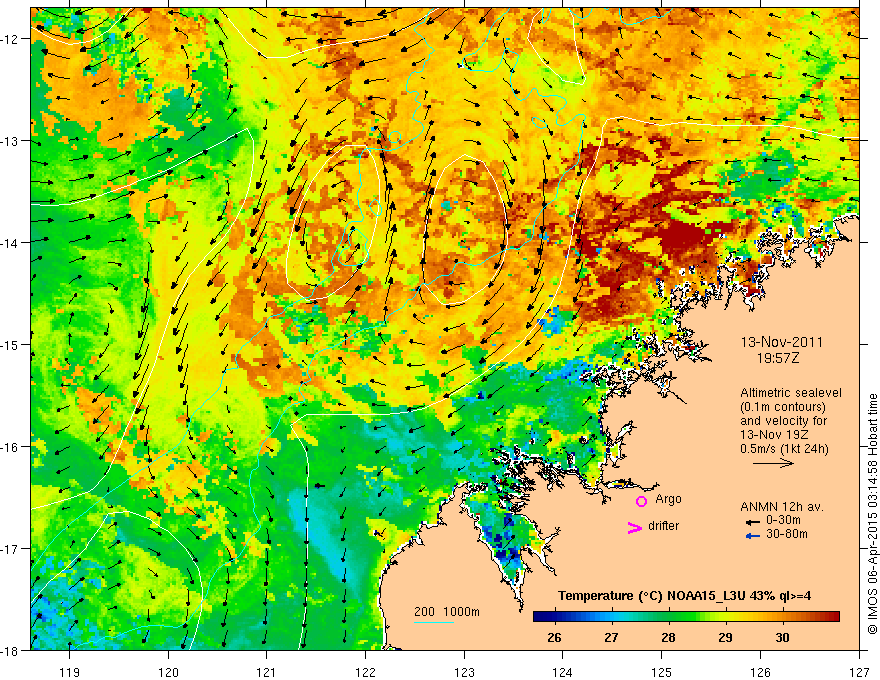
Task: Click the '(0.1m contours)' legend line
Action: 783,407
